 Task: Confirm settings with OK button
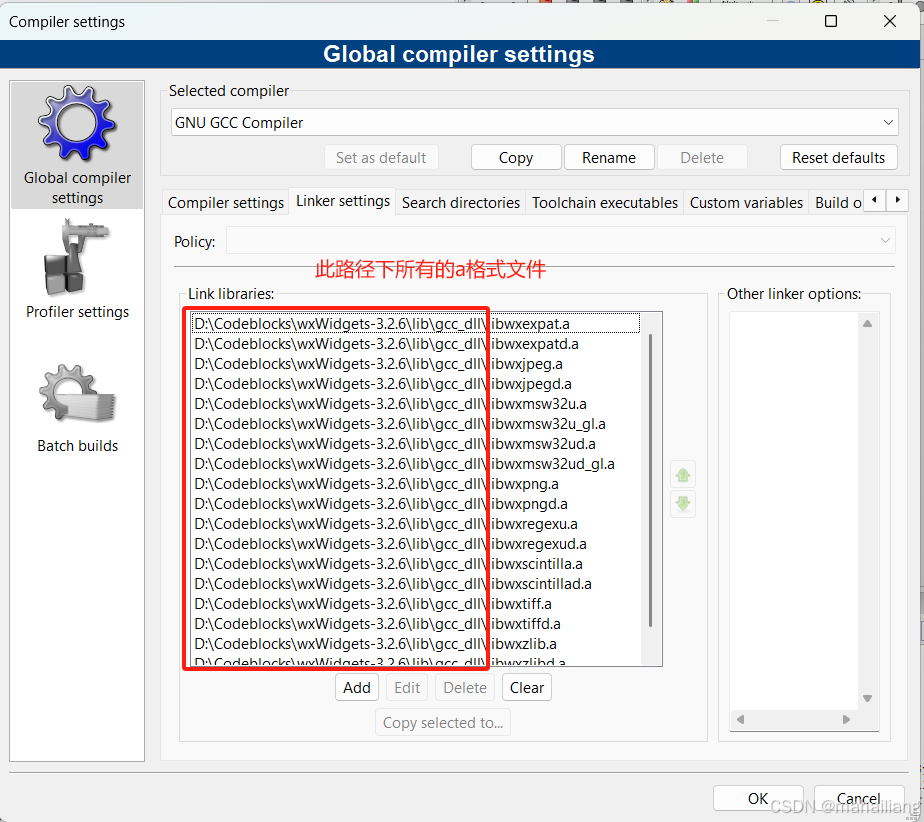[x=758, y=798]
